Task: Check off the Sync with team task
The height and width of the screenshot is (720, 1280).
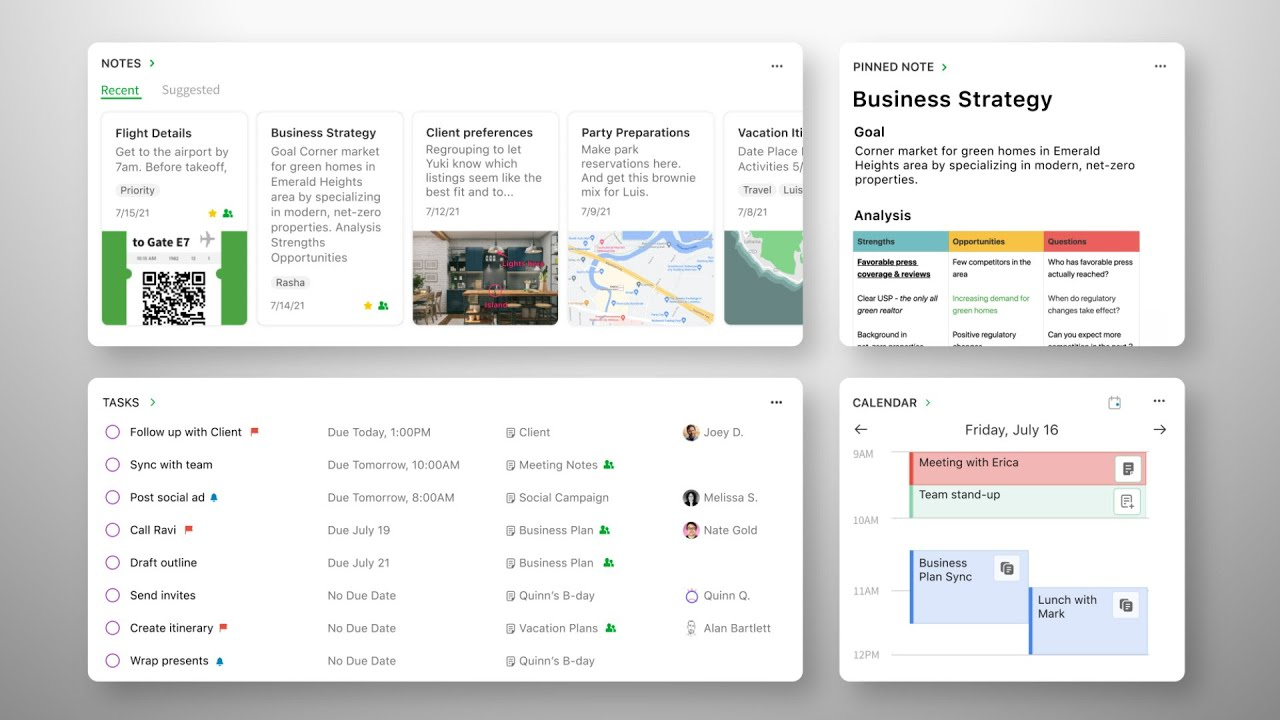Action: click(113, 465)
